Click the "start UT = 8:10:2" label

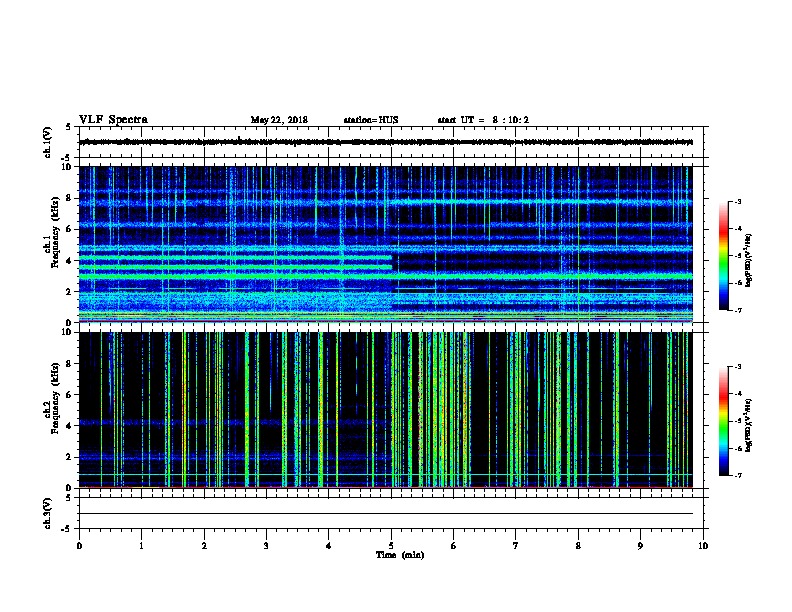click(x=483, y=120)
